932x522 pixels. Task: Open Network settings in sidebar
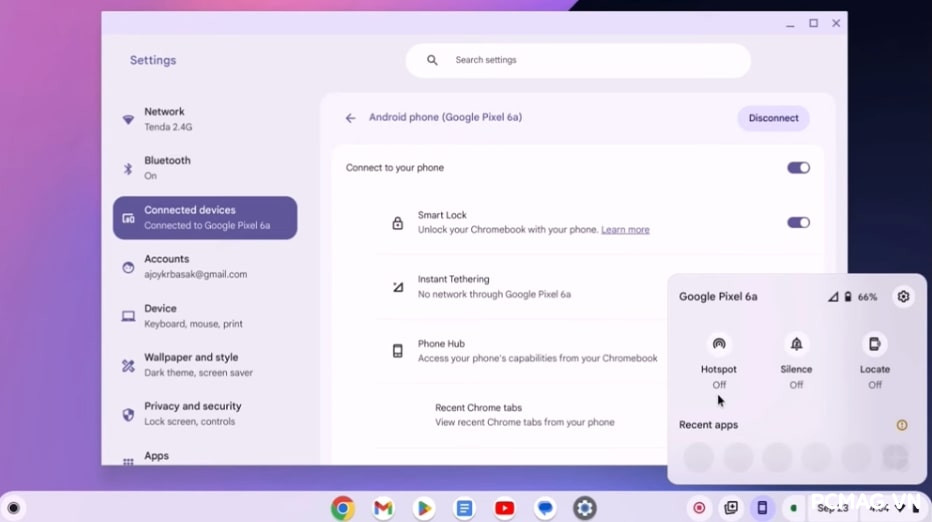204,119
